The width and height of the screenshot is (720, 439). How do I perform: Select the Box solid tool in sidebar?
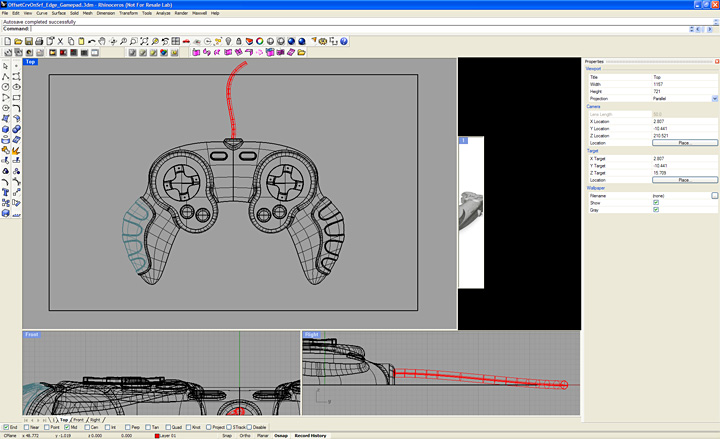click(x=6, y=129)
